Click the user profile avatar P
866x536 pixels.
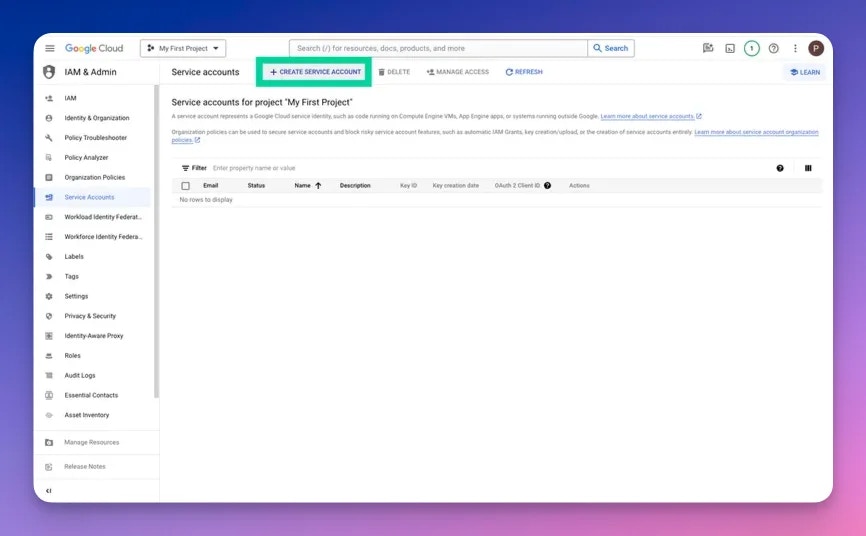point(816,49)
